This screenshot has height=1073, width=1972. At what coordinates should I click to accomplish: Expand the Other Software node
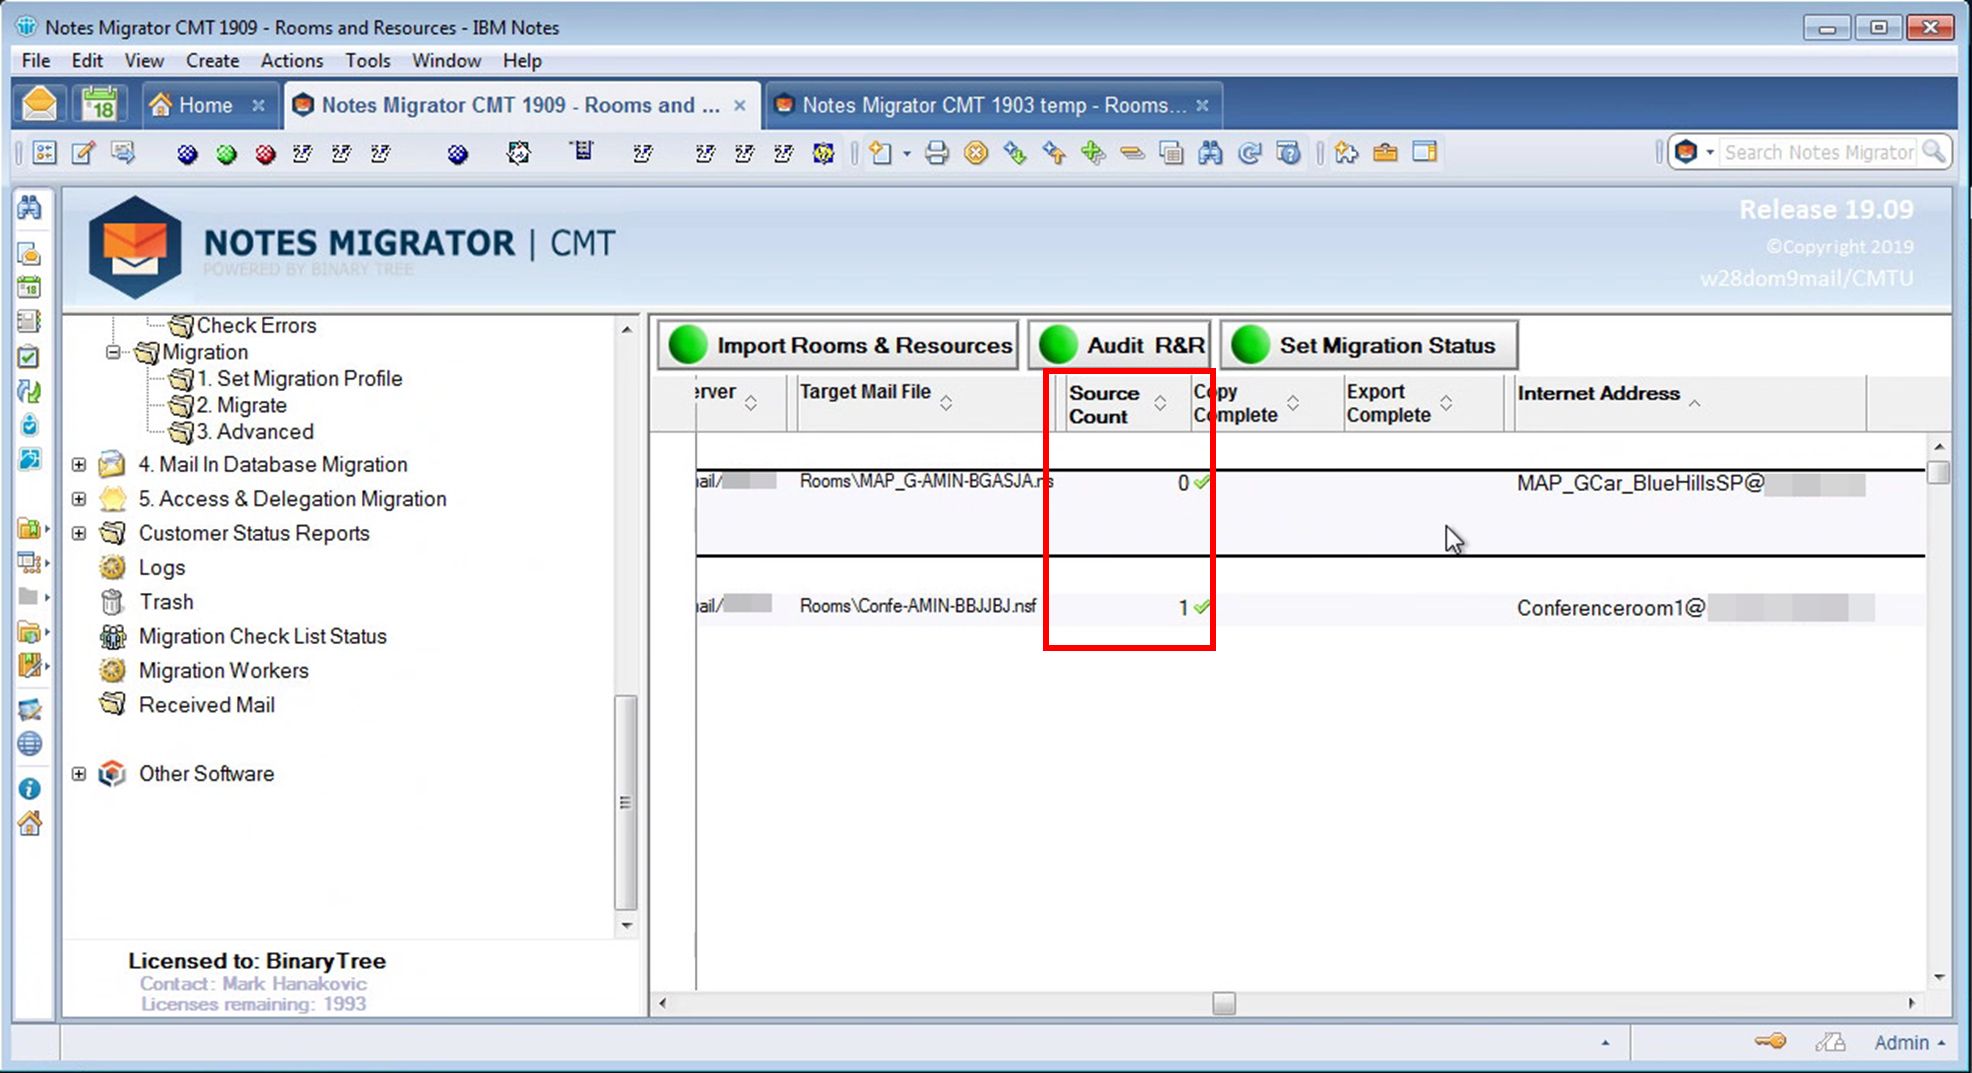click(79, 774)
